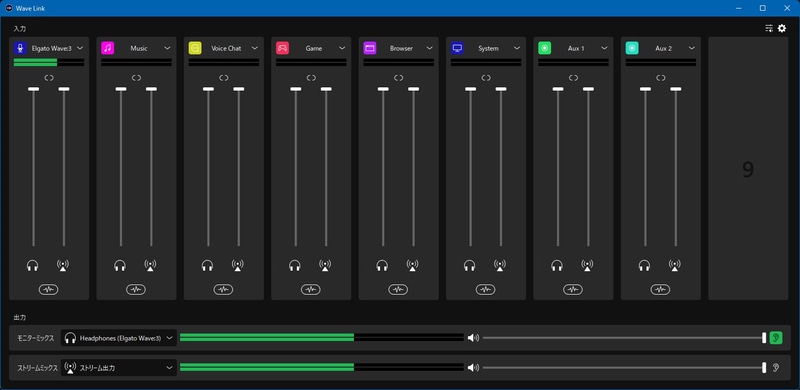Click the purple Browser channel icon
800x390 pixels.
370,48
